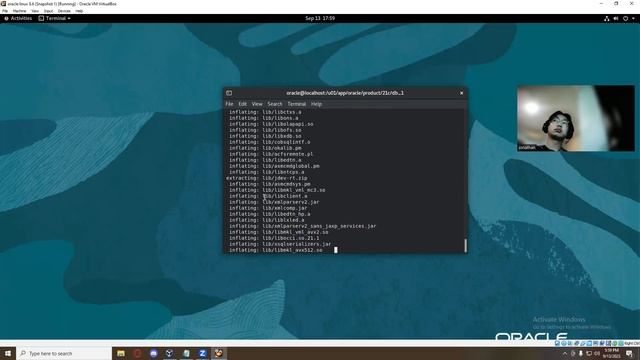This screenshot has height=360, width=640.
Task: Open the Terminal app menu dropdown in top bar
Action: click(54, 18)
